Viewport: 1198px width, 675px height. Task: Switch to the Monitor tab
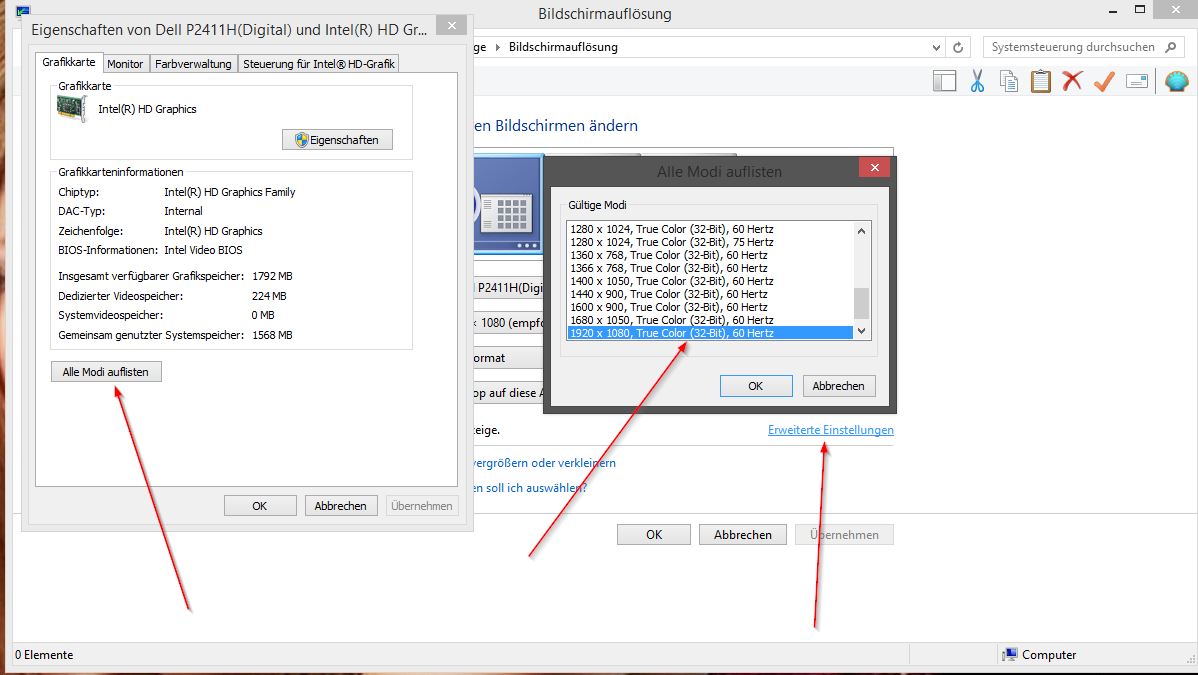click(x=125, y=64)
